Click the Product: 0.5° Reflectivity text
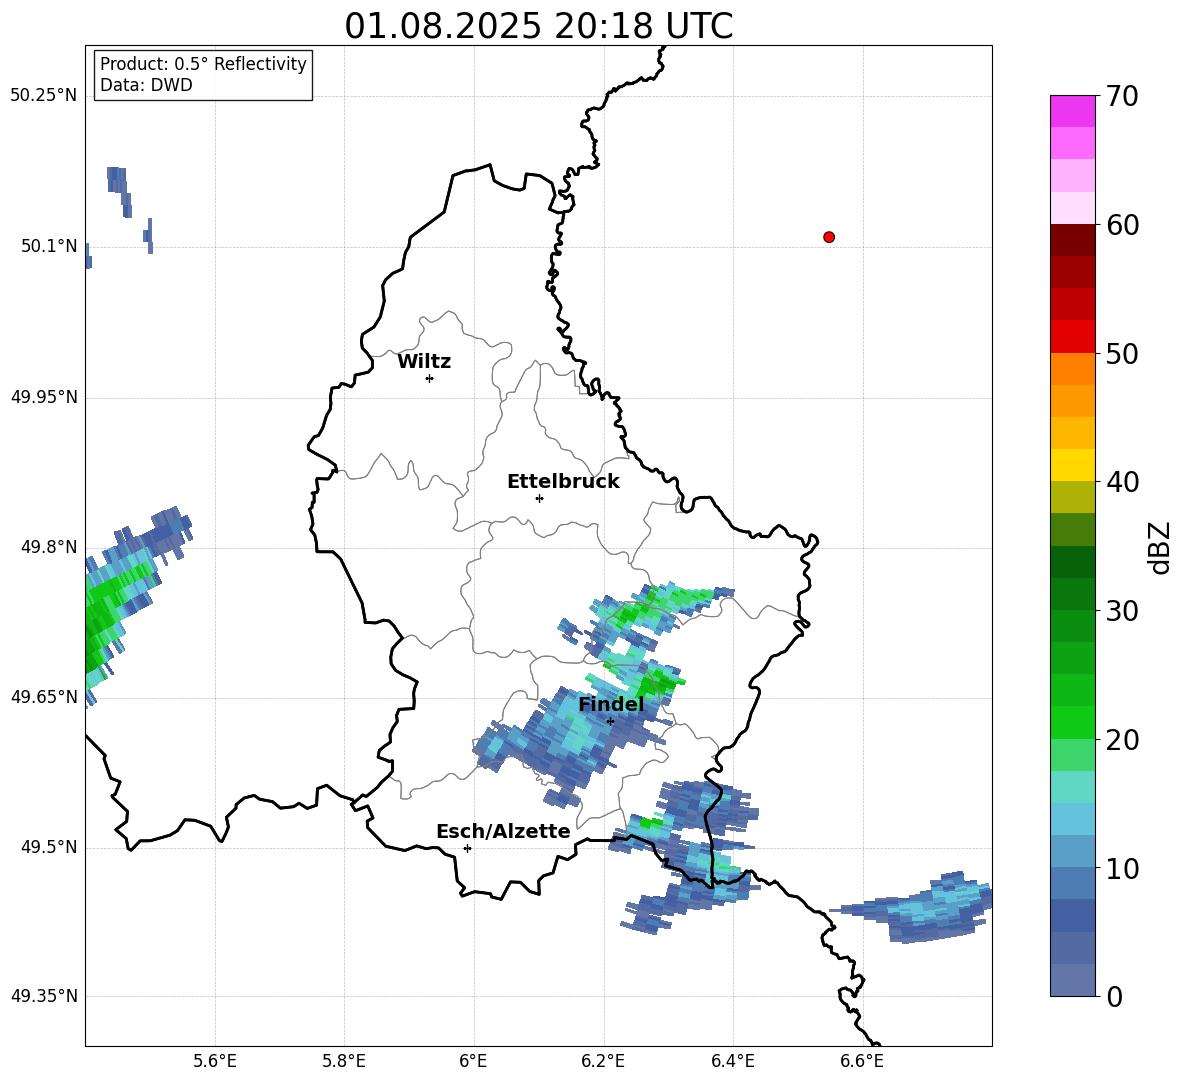1184x1081 pixels. pyautogui.click(x=203, y=63)
